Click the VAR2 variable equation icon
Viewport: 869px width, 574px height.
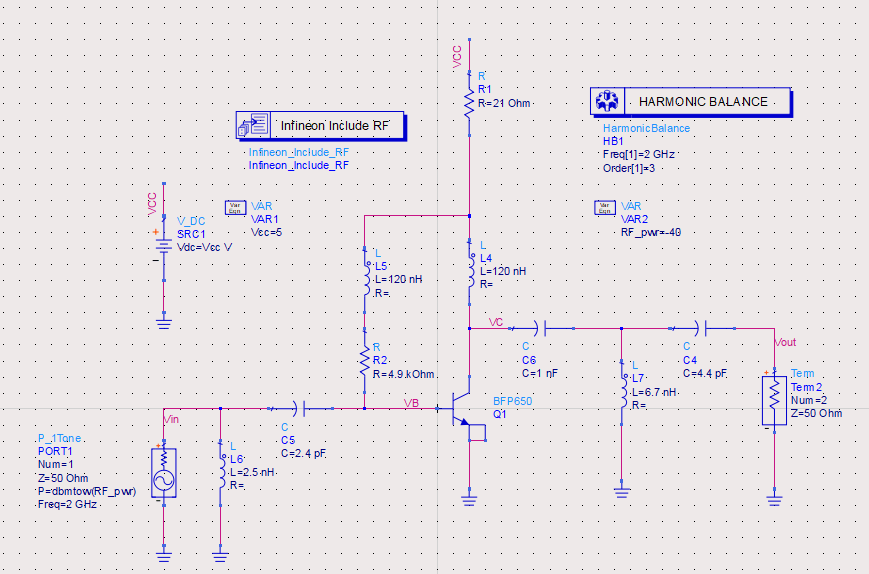click(x=604, y=207)
